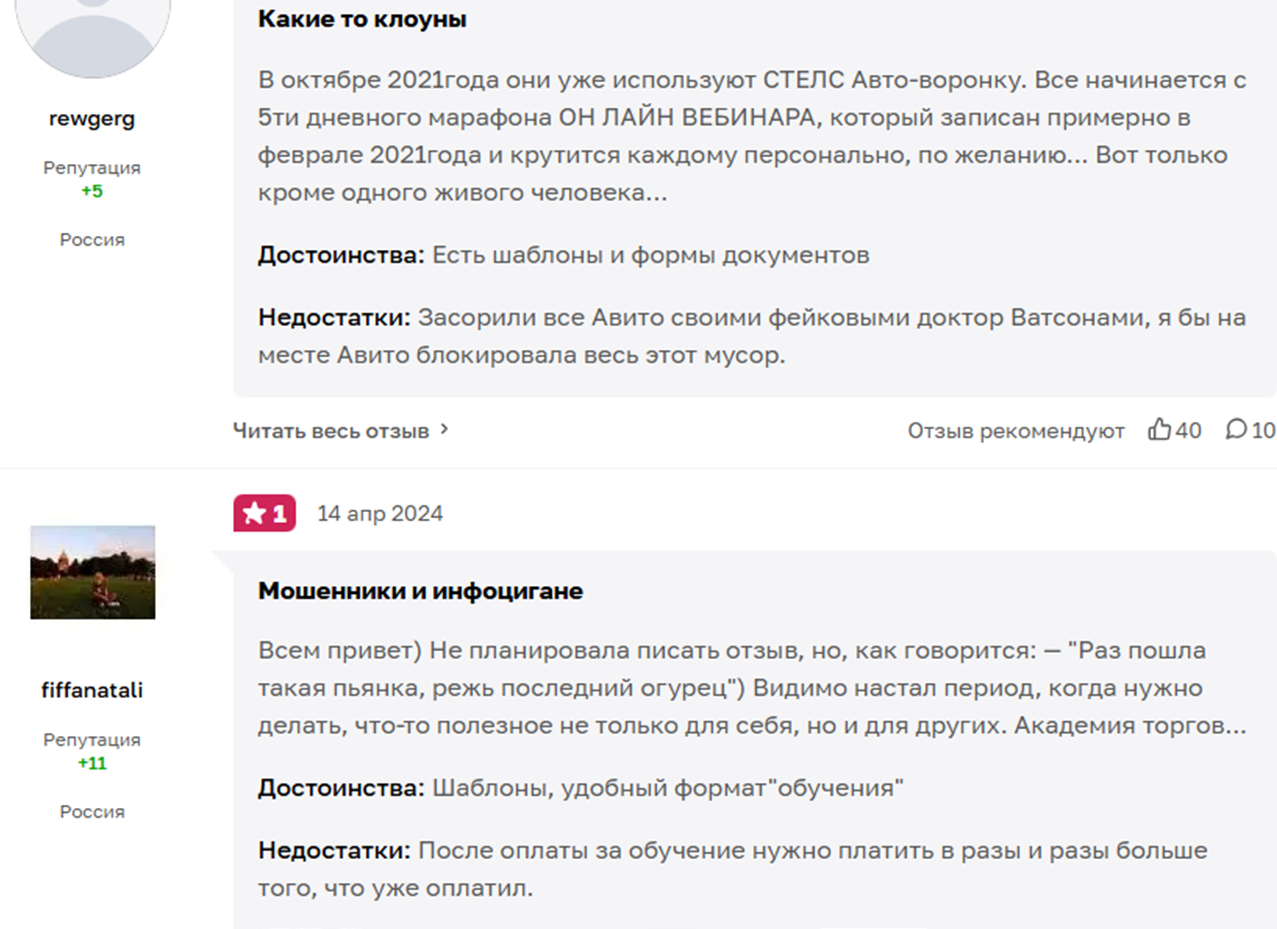
Task: Click the review date "14 апр 2024"
Action: pos(380,514)
